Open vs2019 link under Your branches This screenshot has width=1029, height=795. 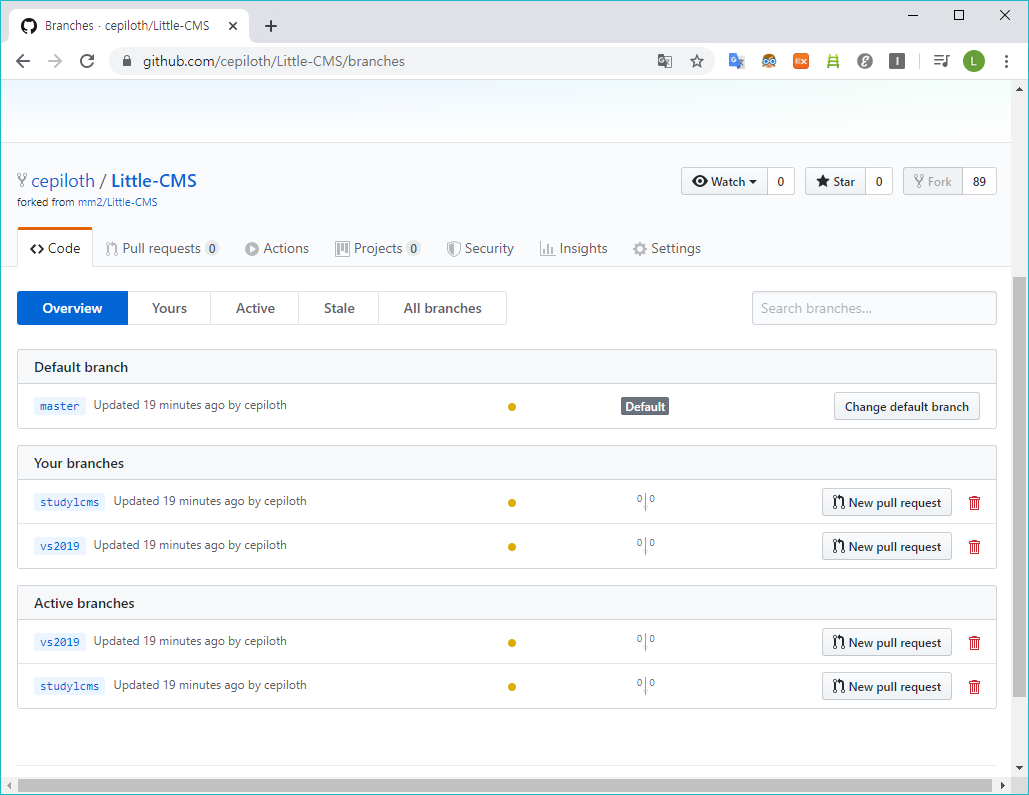click(x=60, y=546)
